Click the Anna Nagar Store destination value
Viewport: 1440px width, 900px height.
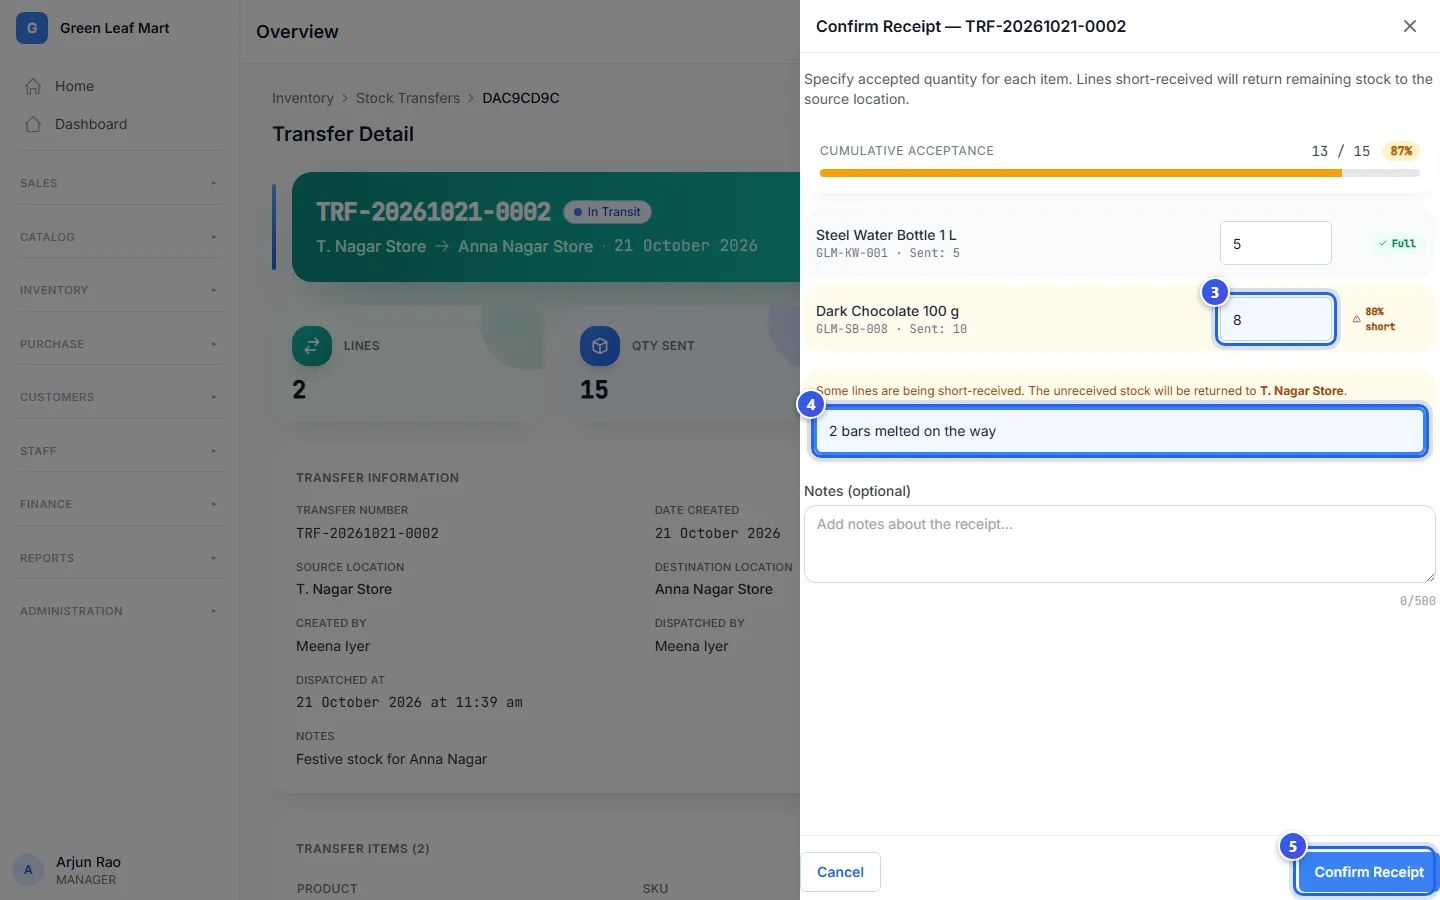pos(714,589)
